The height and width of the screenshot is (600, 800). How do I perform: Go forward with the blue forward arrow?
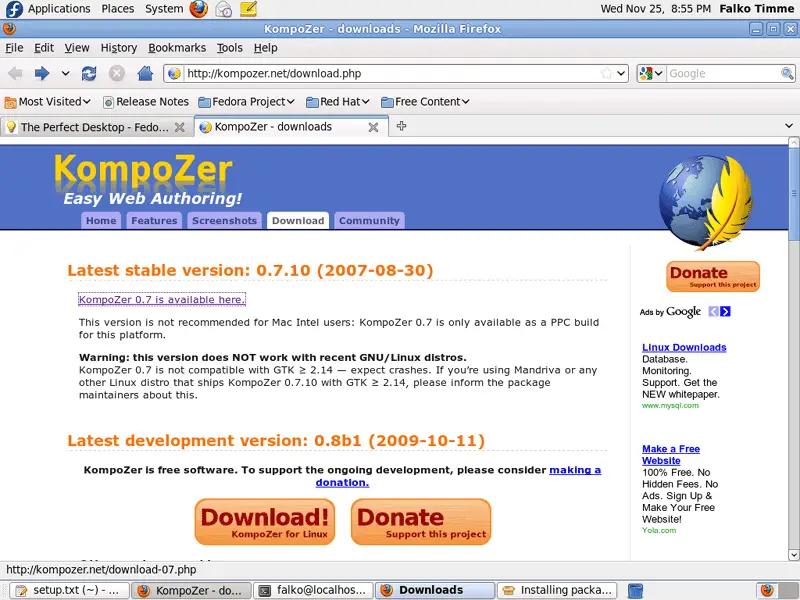42,73
